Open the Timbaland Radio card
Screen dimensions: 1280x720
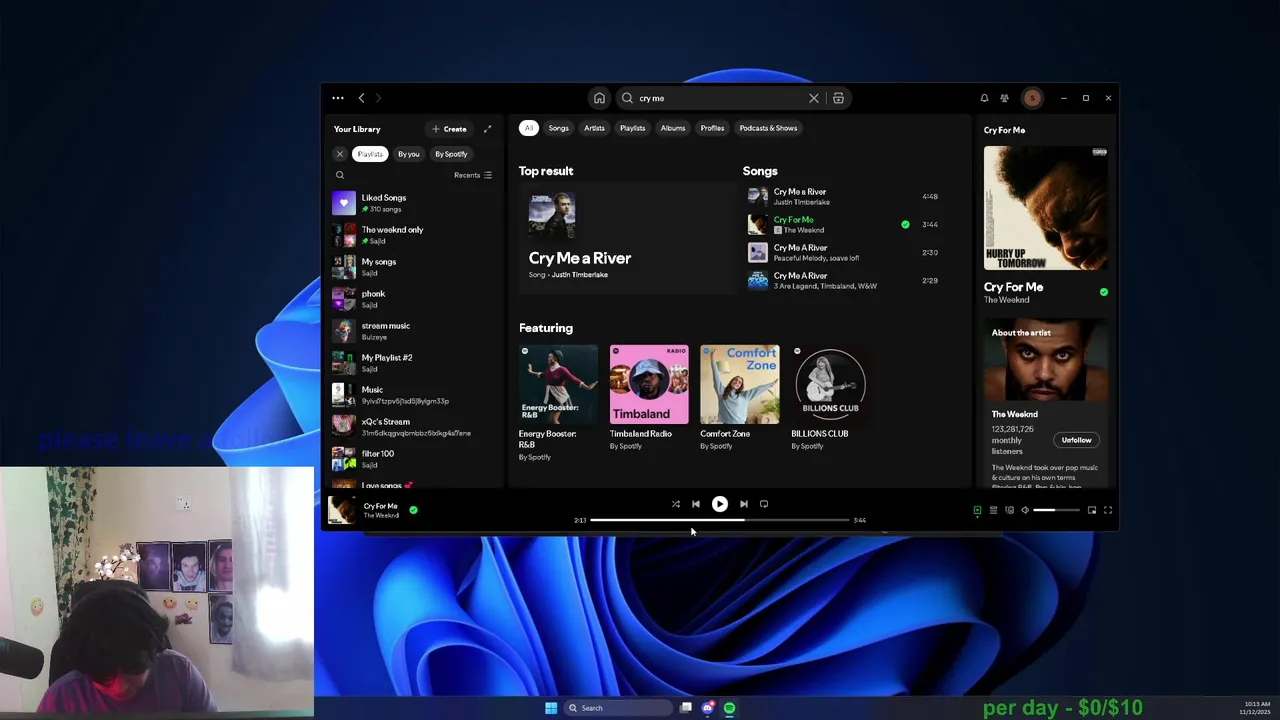[649, 398]
